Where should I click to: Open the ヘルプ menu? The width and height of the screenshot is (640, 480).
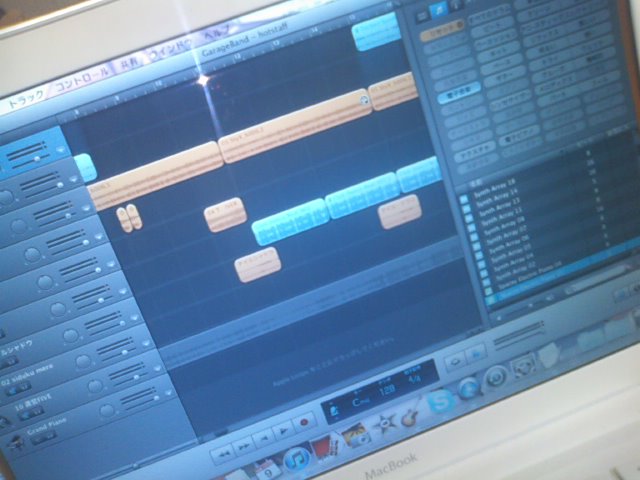click(x=218, y=34)
